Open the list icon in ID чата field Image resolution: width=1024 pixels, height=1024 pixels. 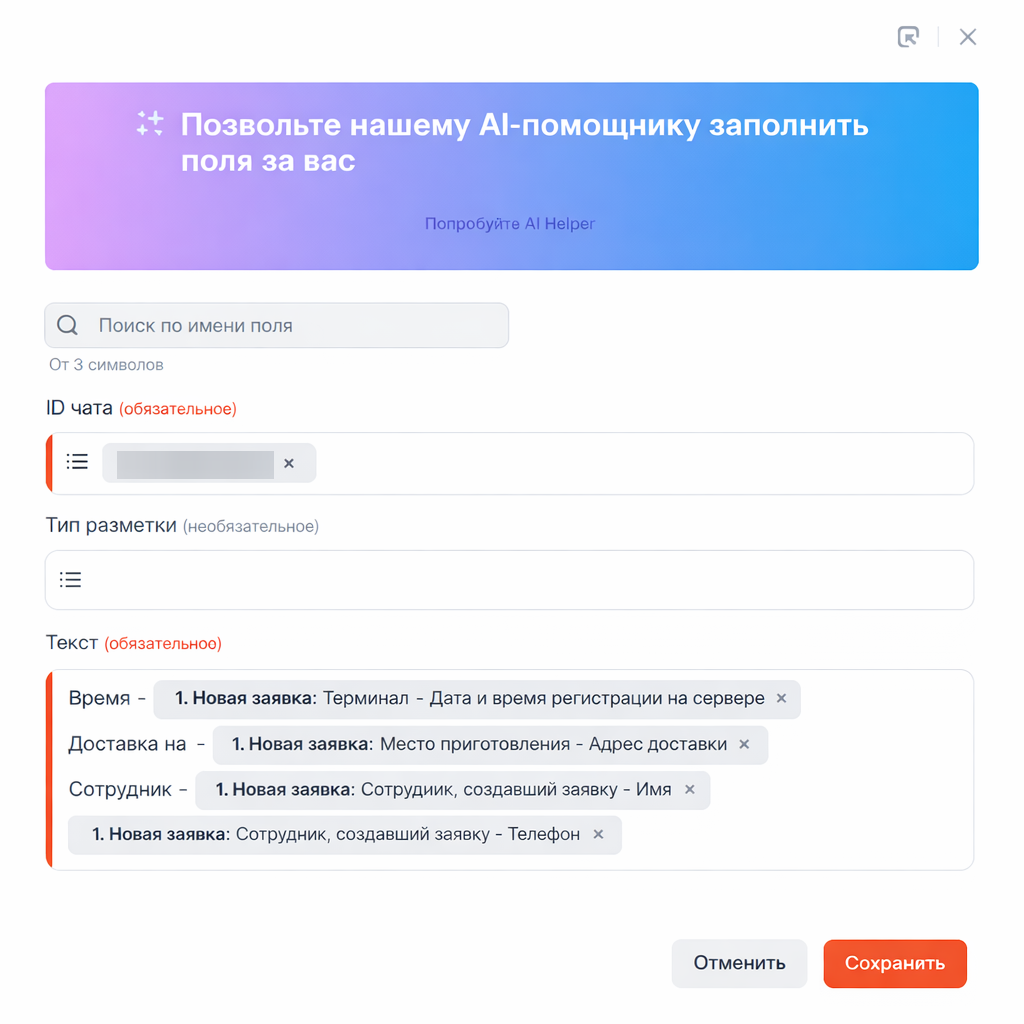(x=77, y=462)
